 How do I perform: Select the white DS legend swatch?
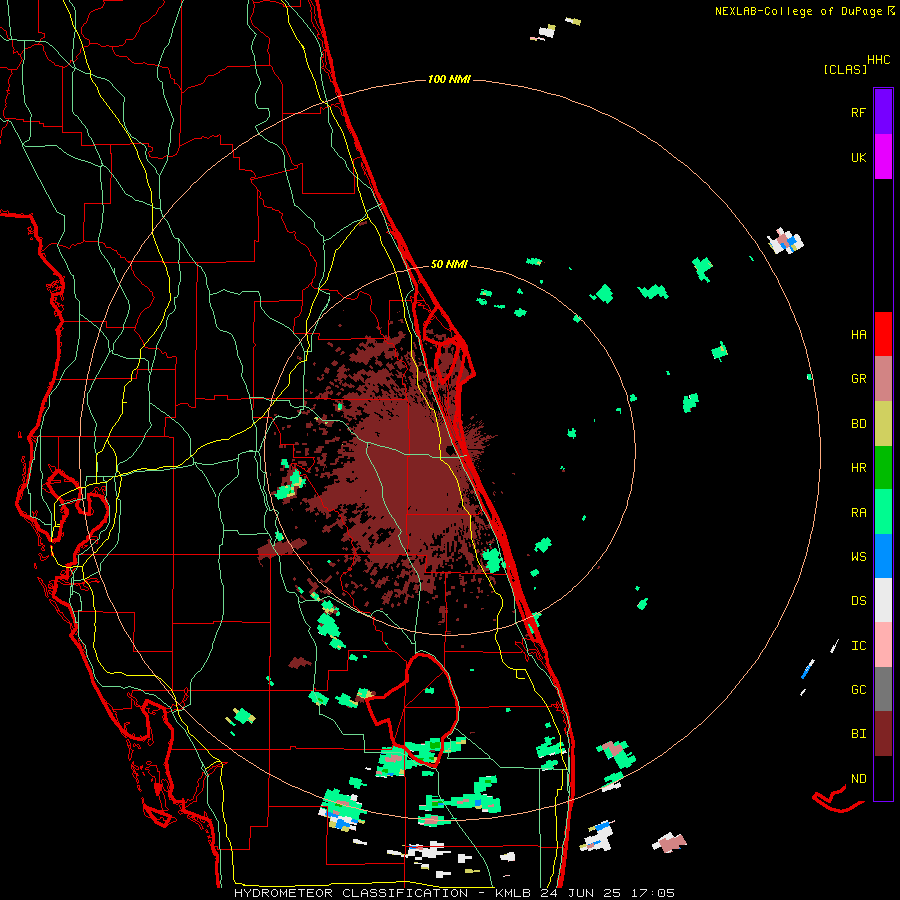point(883,600)
